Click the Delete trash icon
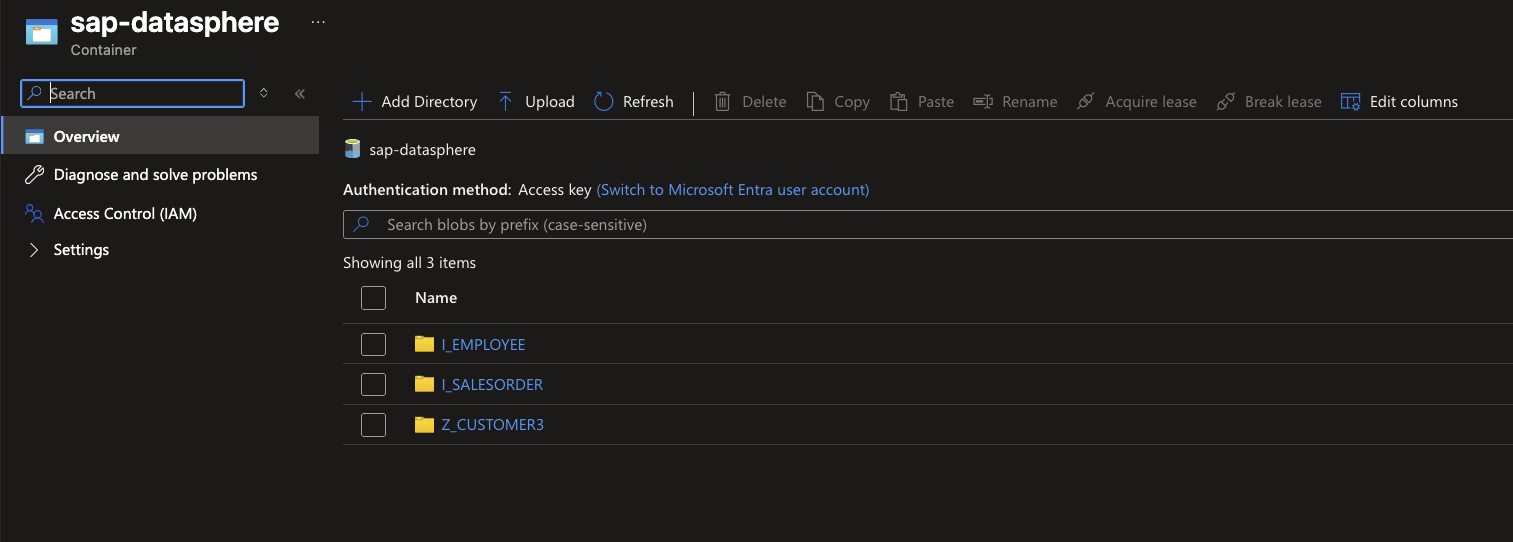The image size is (1513, 542). pyautogui.click(x=723, y=102)
